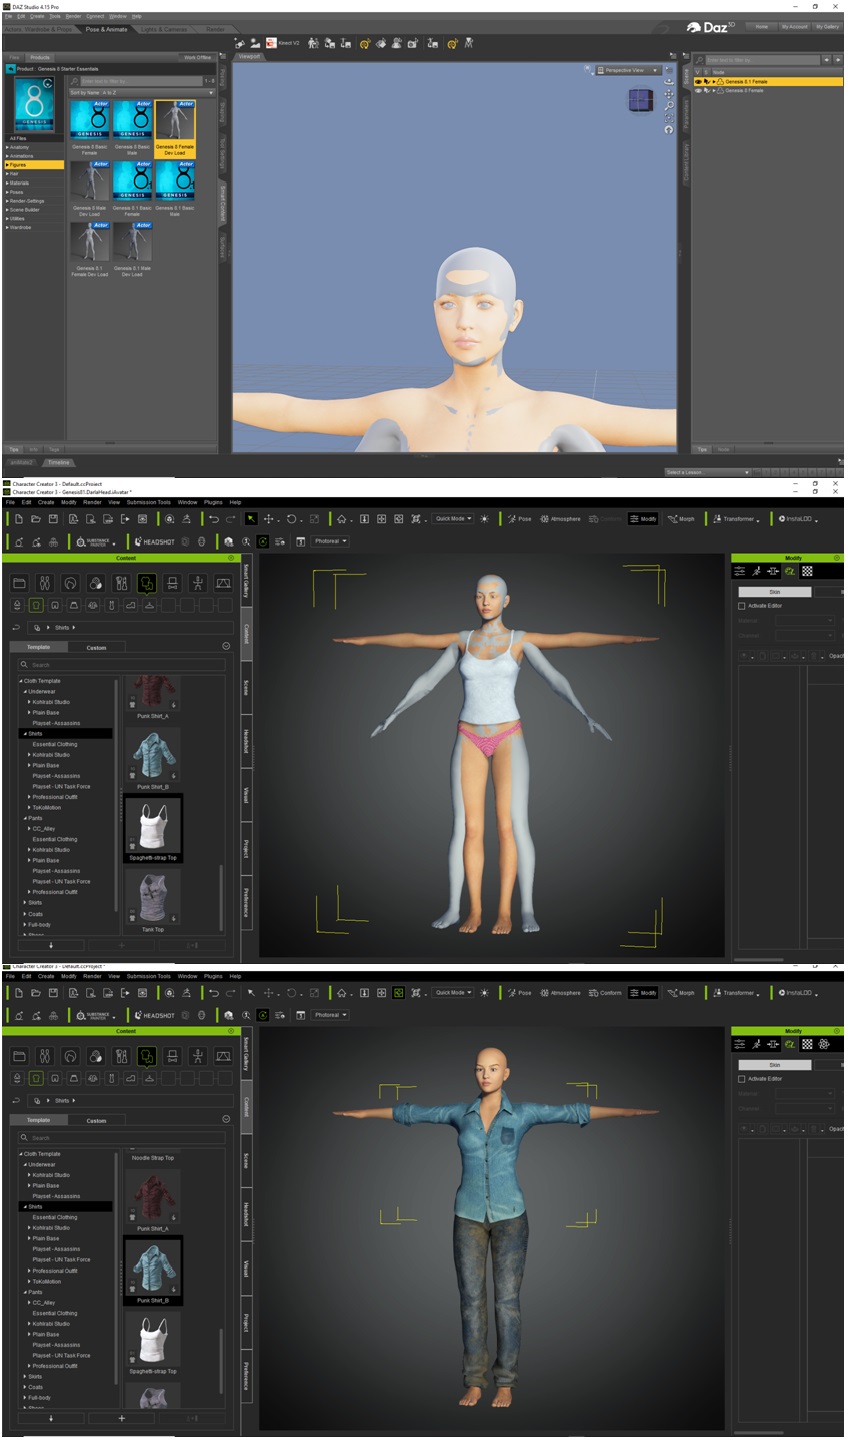
Task: Open Transformer dropdown in the DarlaHead.iAvatar window
Action: click(737, 519)
